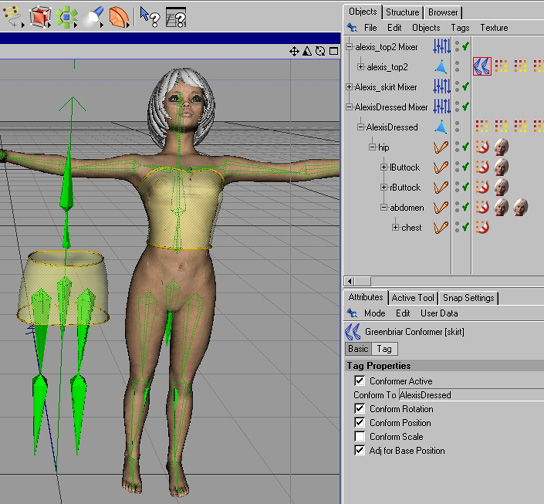Switch to the Structure tab
Image resolution: width=544 pixels, height=504 pixels.
click(x=402, y=12)
